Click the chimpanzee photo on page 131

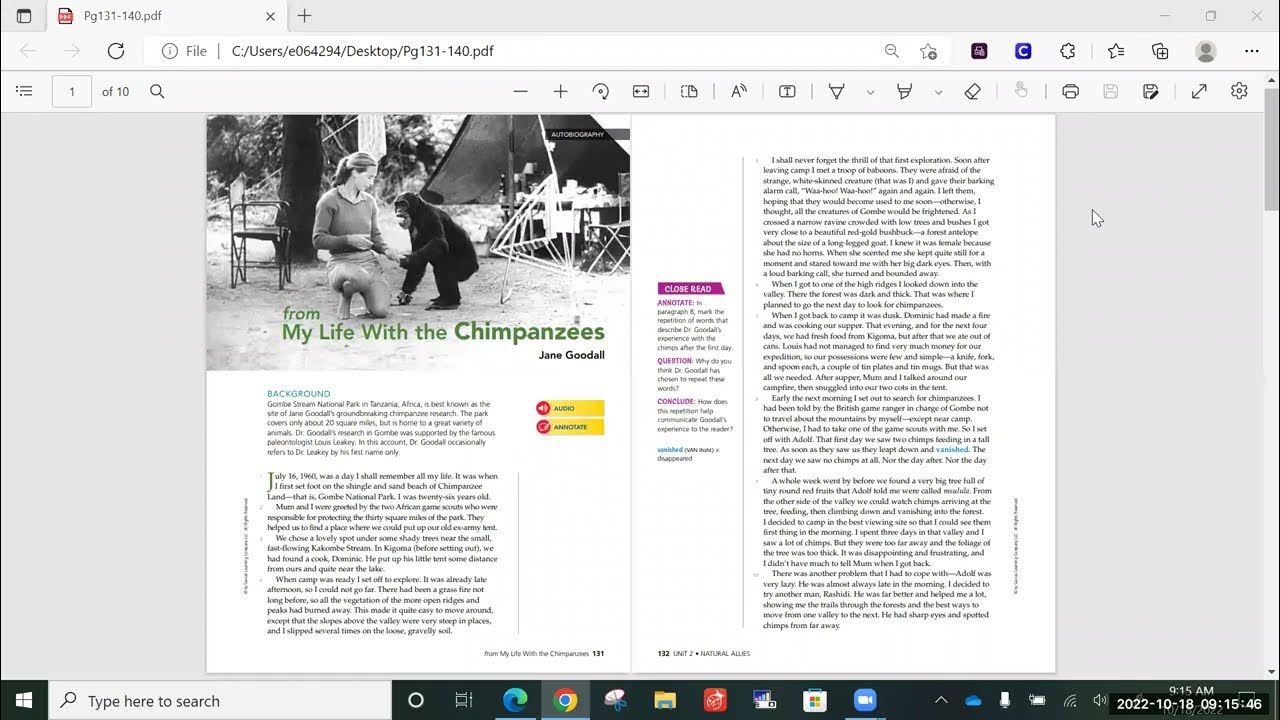pos(418,242)
